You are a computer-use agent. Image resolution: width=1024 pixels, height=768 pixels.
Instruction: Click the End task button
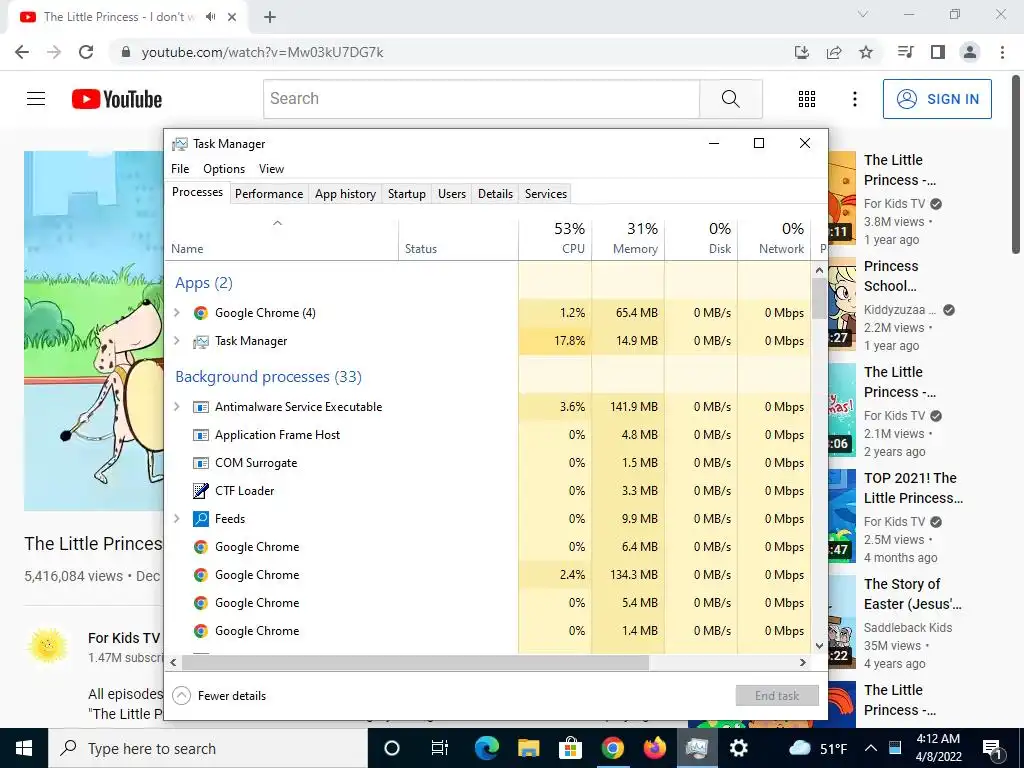tap(777, 696)
